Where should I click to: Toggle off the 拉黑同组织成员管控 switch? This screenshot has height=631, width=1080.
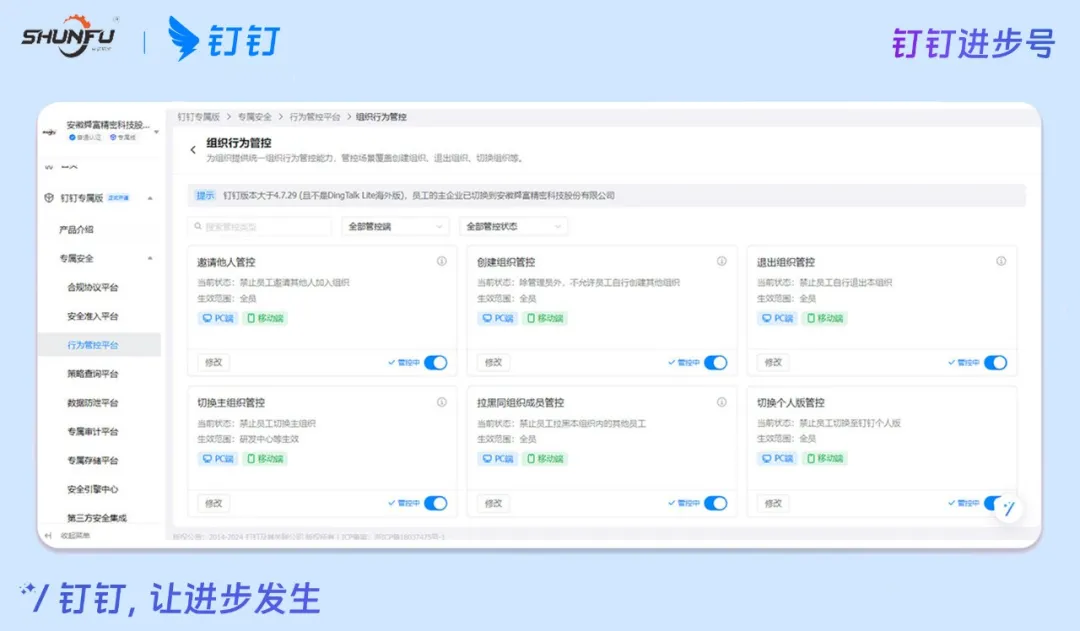[716, 504]
